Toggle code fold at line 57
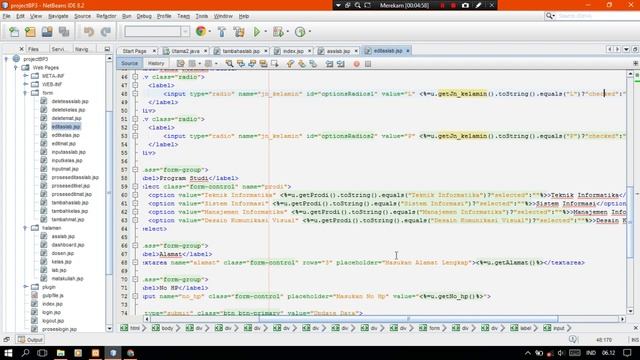The image size is (640, 360). tap(135, 169)
